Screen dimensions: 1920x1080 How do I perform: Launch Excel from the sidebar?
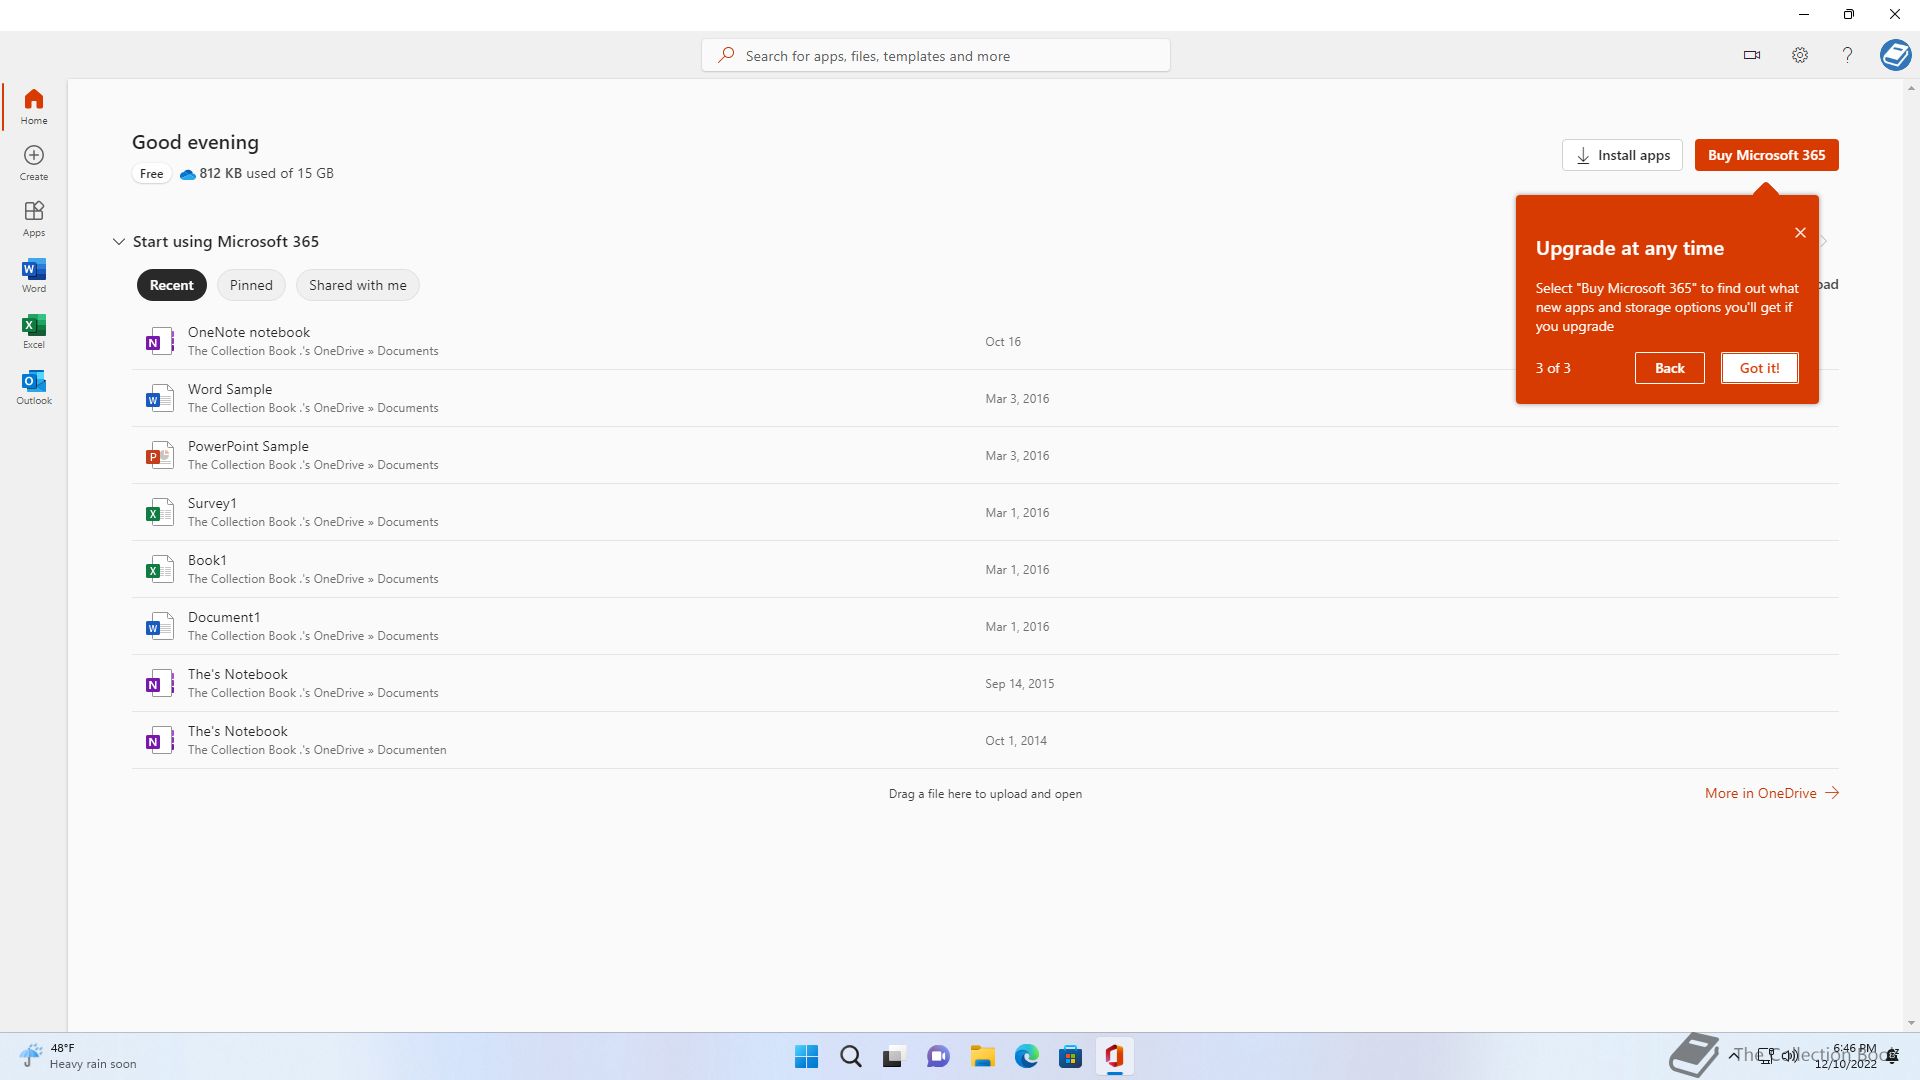[x=34, y=331]
